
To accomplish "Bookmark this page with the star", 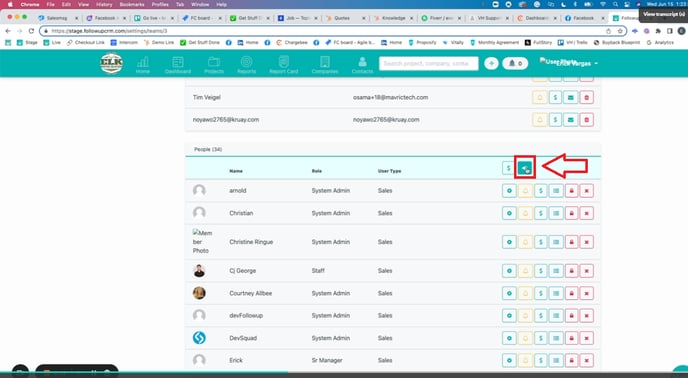I will (x=620, y=31).
